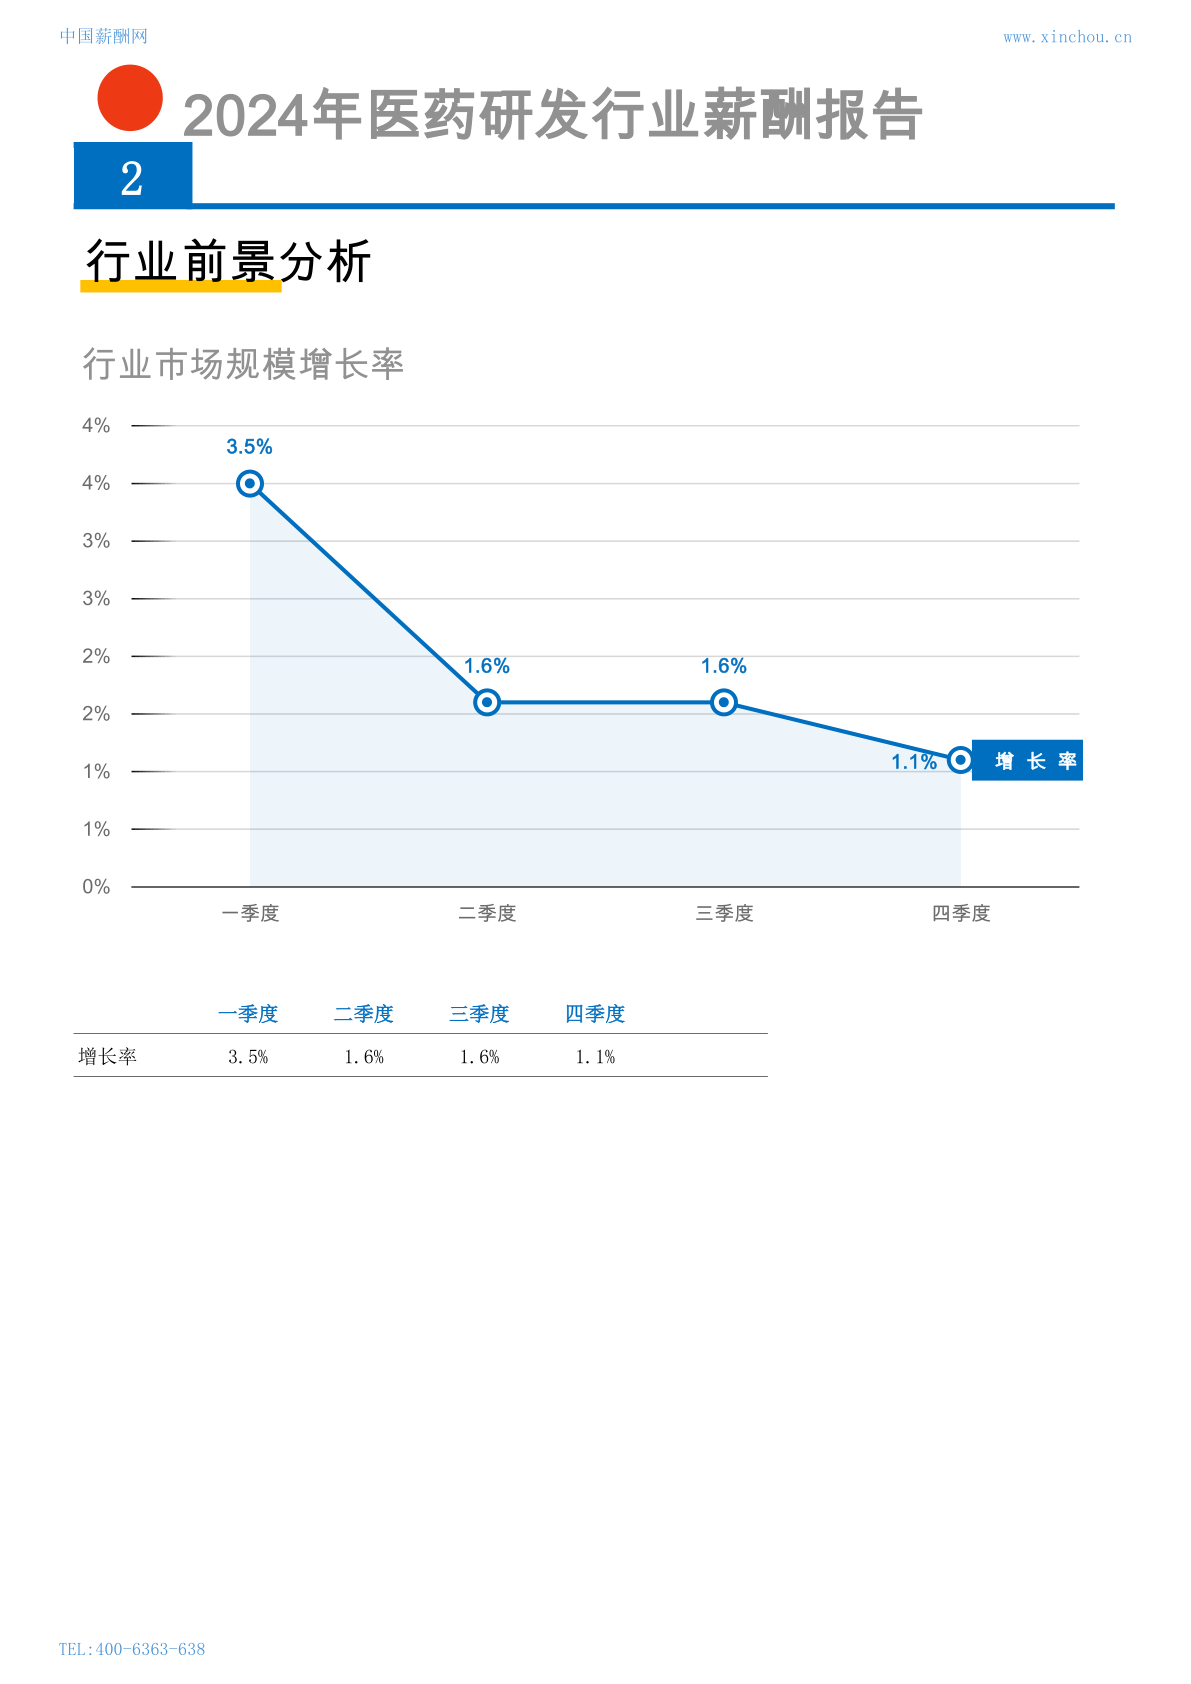Open the www.xinchou.cn link in header
The width and height of the screenshot is (1191, 1684).
(x=1068, y=37)
